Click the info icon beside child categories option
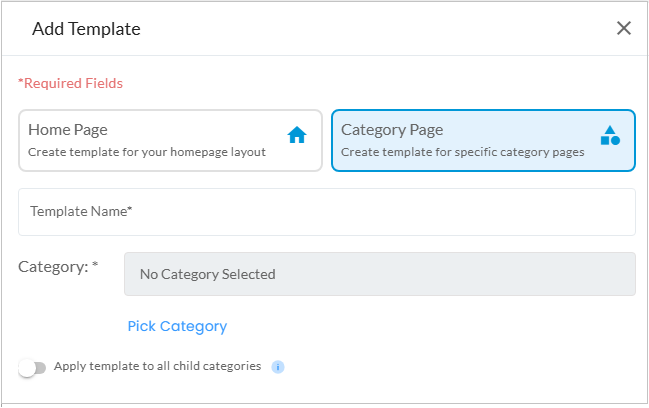The width and height of the screenshot is (649, 408). pyautogui.click(x=278, y=367)
